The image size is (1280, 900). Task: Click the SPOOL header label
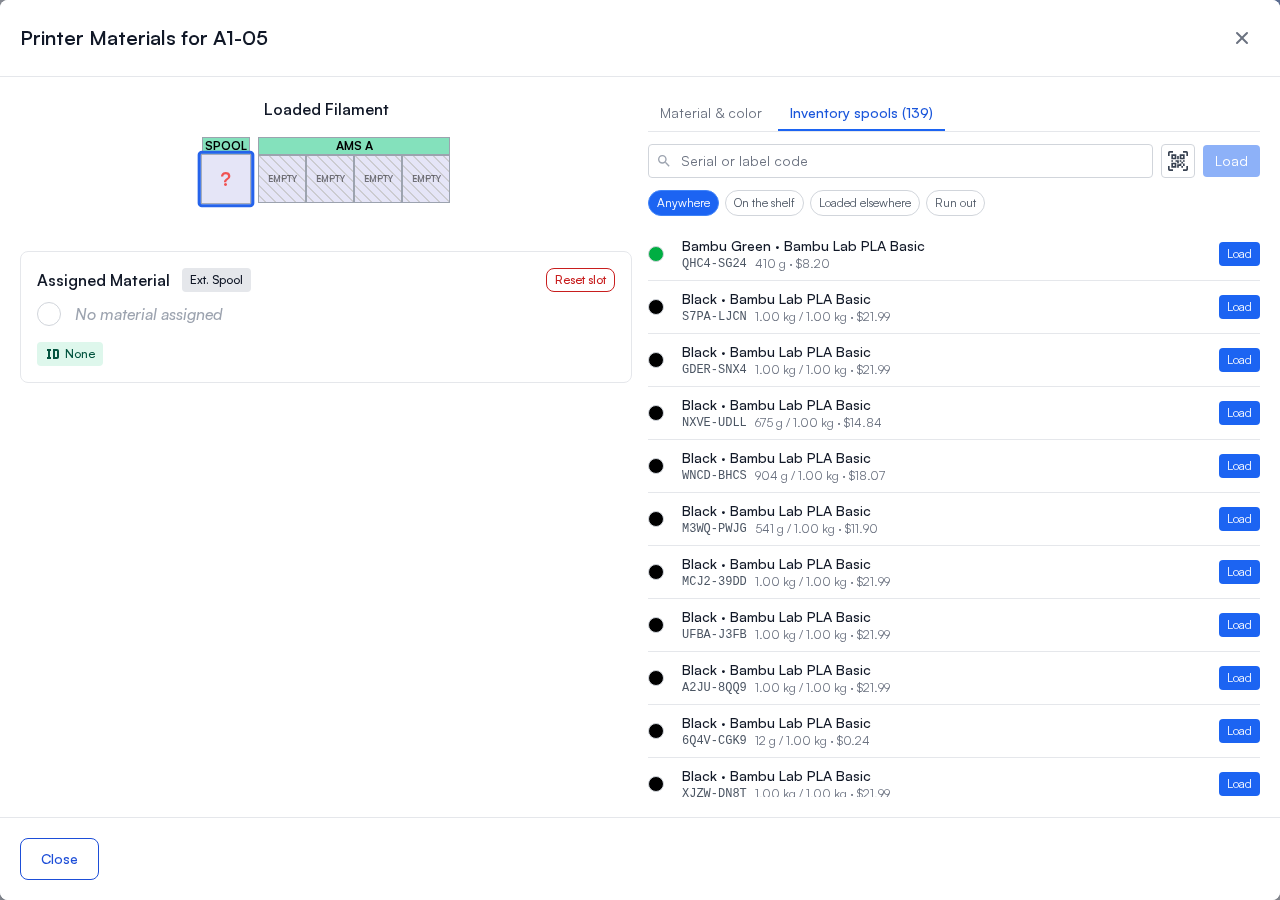tap(226, 146)
